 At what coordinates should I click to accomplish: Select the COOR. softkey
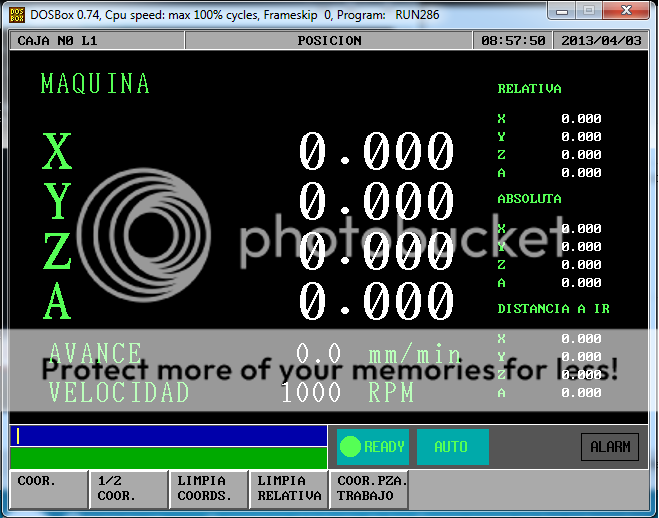point(48,488)
